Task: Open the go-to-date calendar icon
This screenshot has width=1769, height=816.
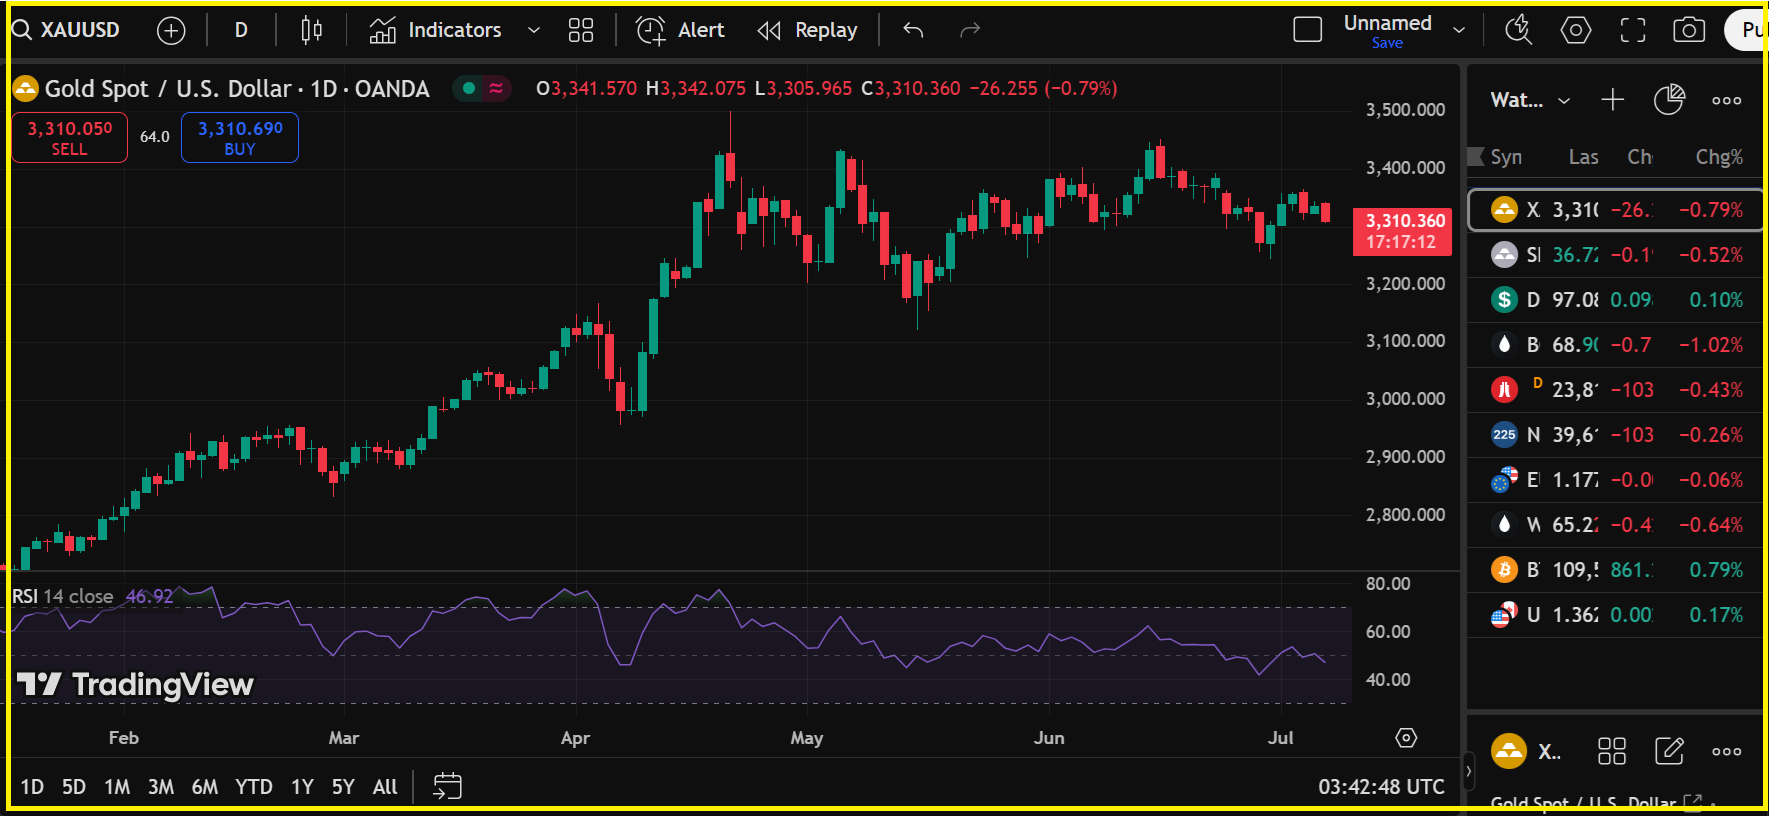Action: tap(447, 786)
